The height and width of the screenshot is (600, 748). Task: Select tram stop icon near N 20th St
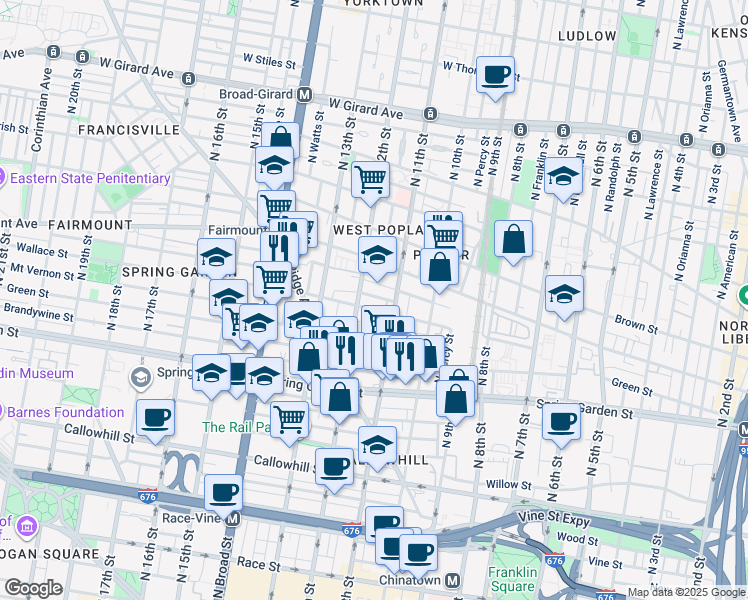pyautogui.click(x=83, y=57)
